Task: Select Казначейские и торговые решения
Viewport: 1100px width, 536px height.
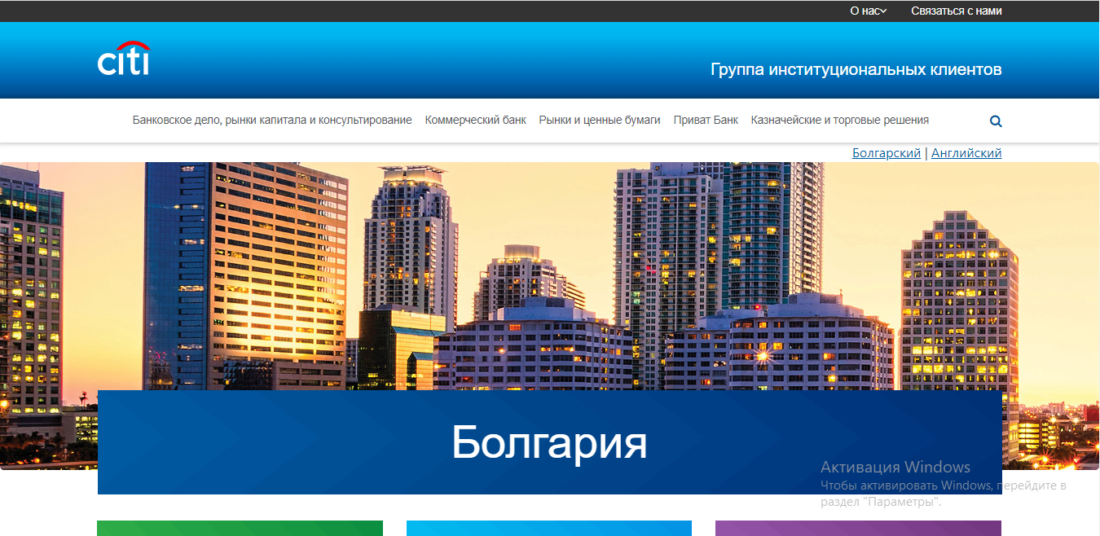Action: click(x=839, y=120)
